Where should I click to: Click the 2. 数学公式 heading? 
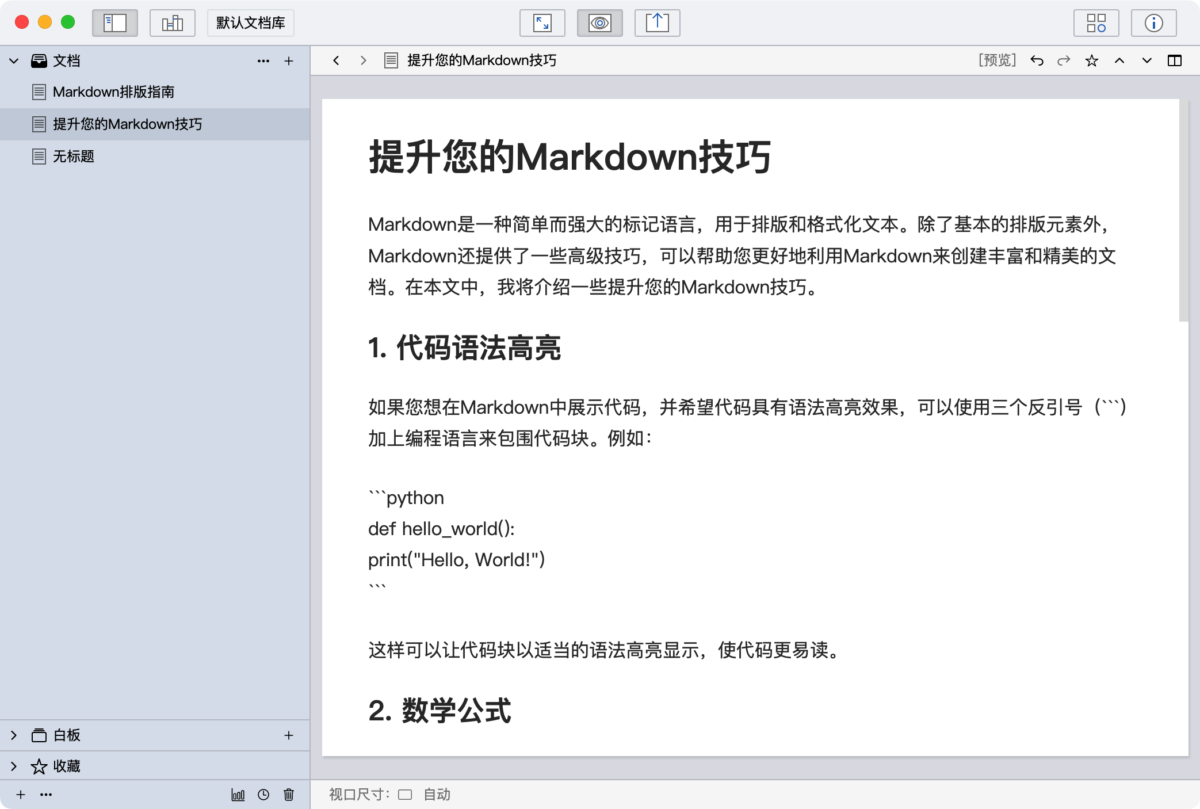coord(439,711)
